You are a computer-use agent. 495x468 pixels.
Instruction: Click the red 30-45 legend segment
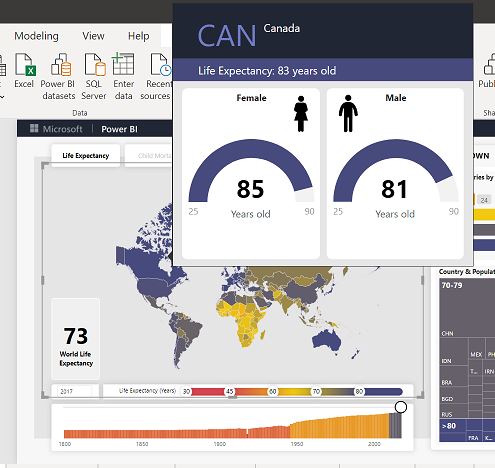tap(208, 391)
